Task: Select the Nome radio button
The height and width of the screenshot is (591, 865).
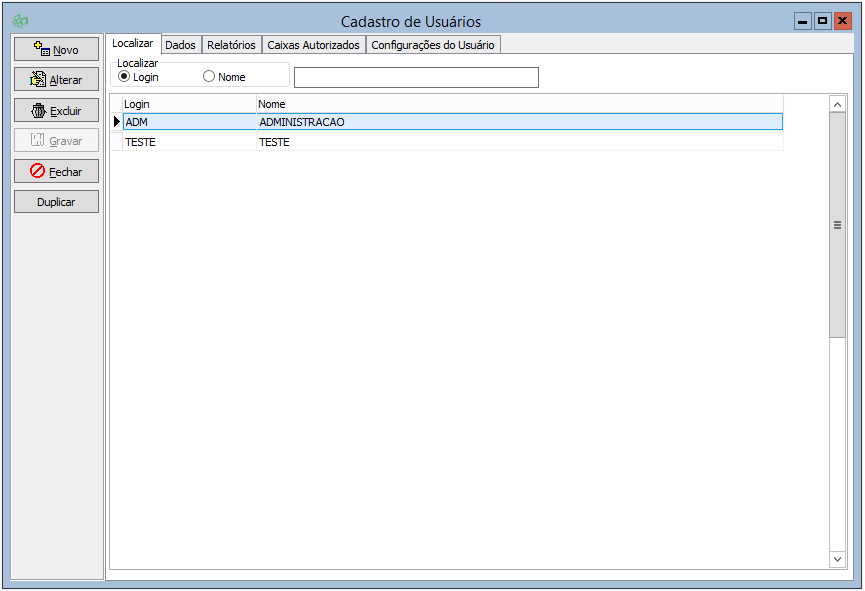Action: pyautogui.click(x=209, y=77)
